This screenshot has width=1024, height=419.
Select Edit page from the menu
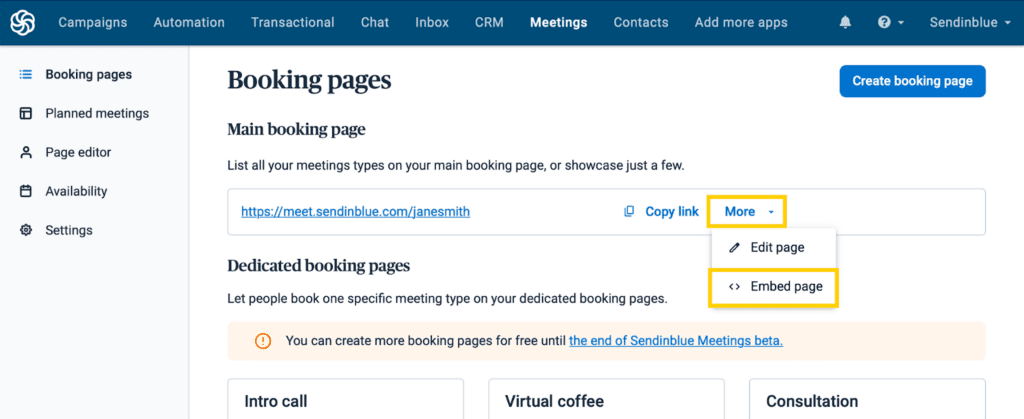[774, 248]
